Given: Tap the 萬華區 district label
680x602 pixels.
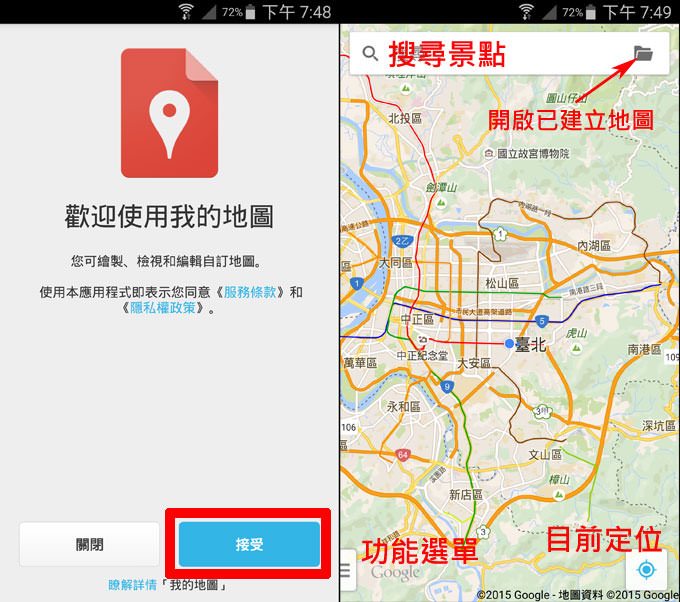Looking at the screenshot, I should (x=360, y=362).
